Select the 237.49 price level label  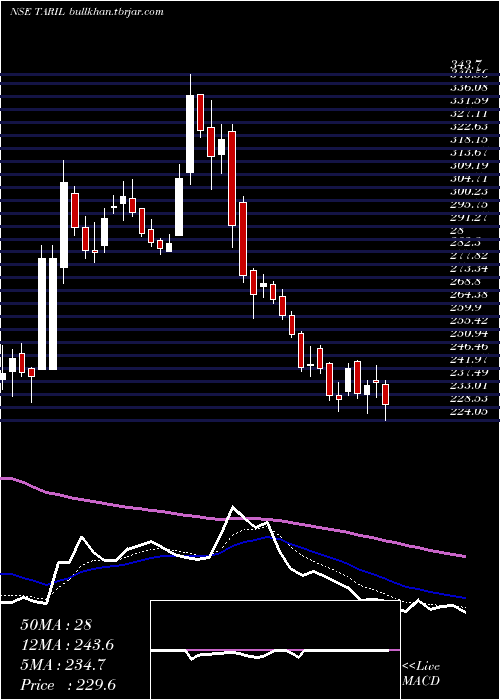pyautogui.click(x=469, y=372)
